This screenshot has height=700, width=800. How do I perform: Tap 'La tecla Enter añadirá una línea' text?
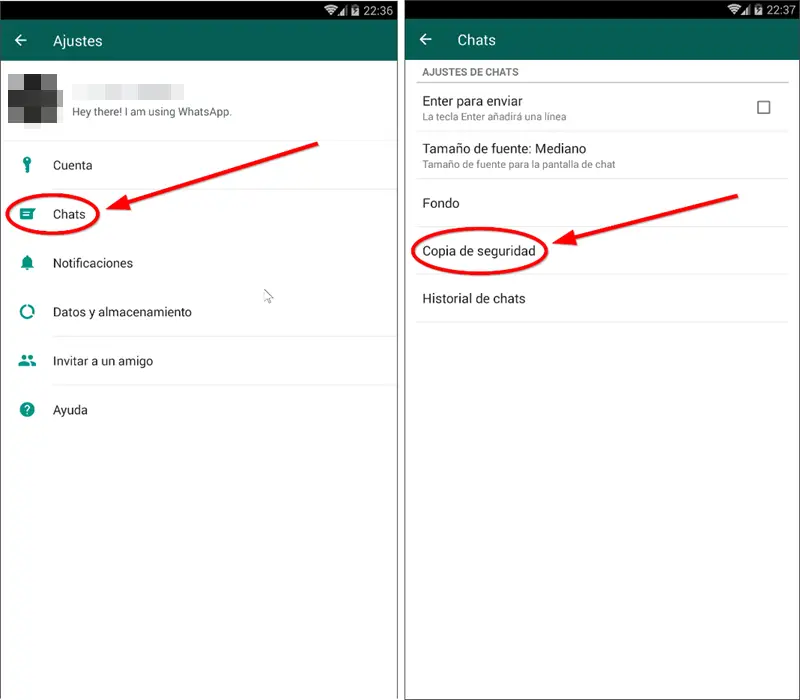494,117
